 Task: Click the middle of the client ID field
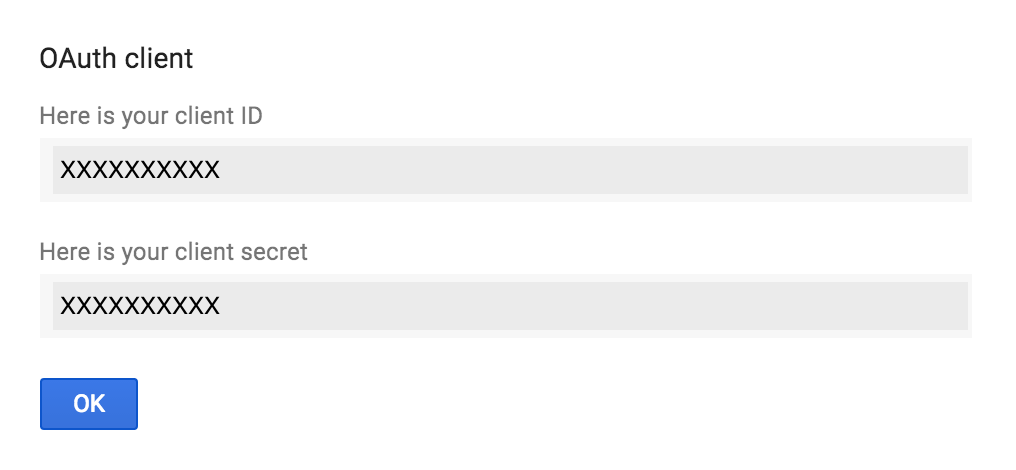click(x=510, y=170)
